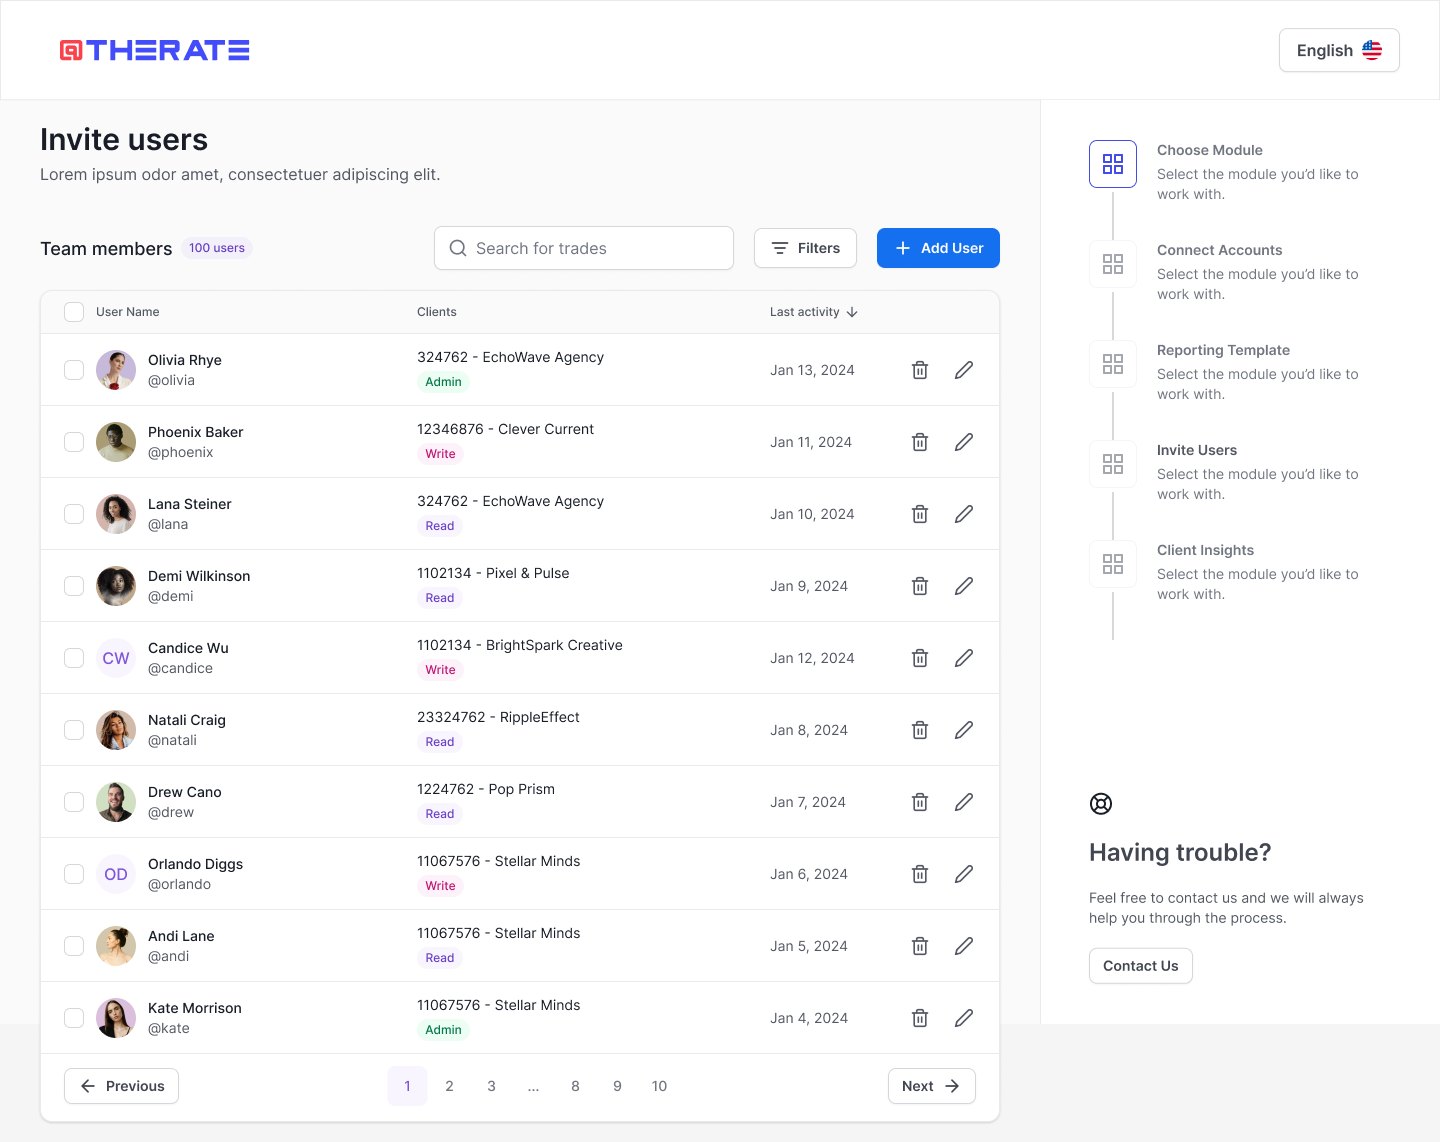This screenshot has width=1440, height=1142.
Task: Select Phoenix Baker's row checkbox
Action: 74,442
